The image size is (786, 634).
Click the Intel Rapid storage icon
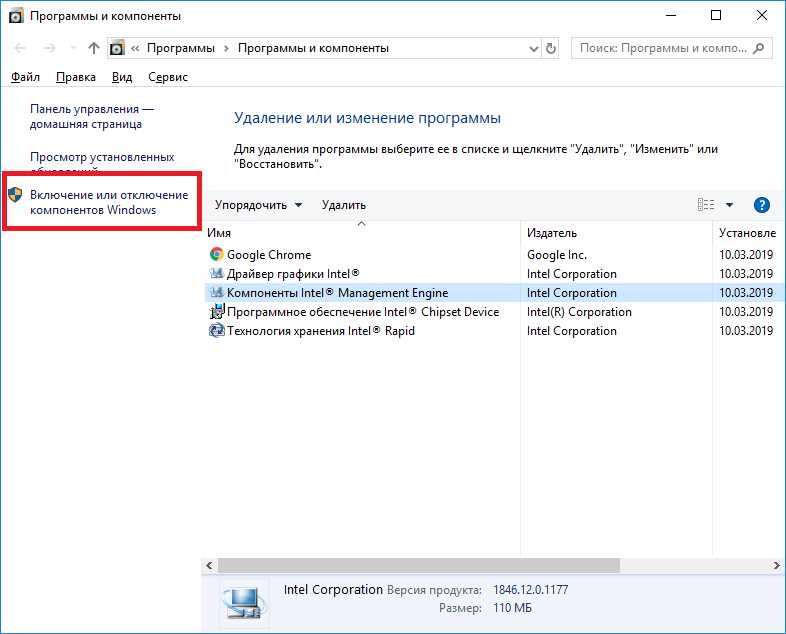pos(216,330)
